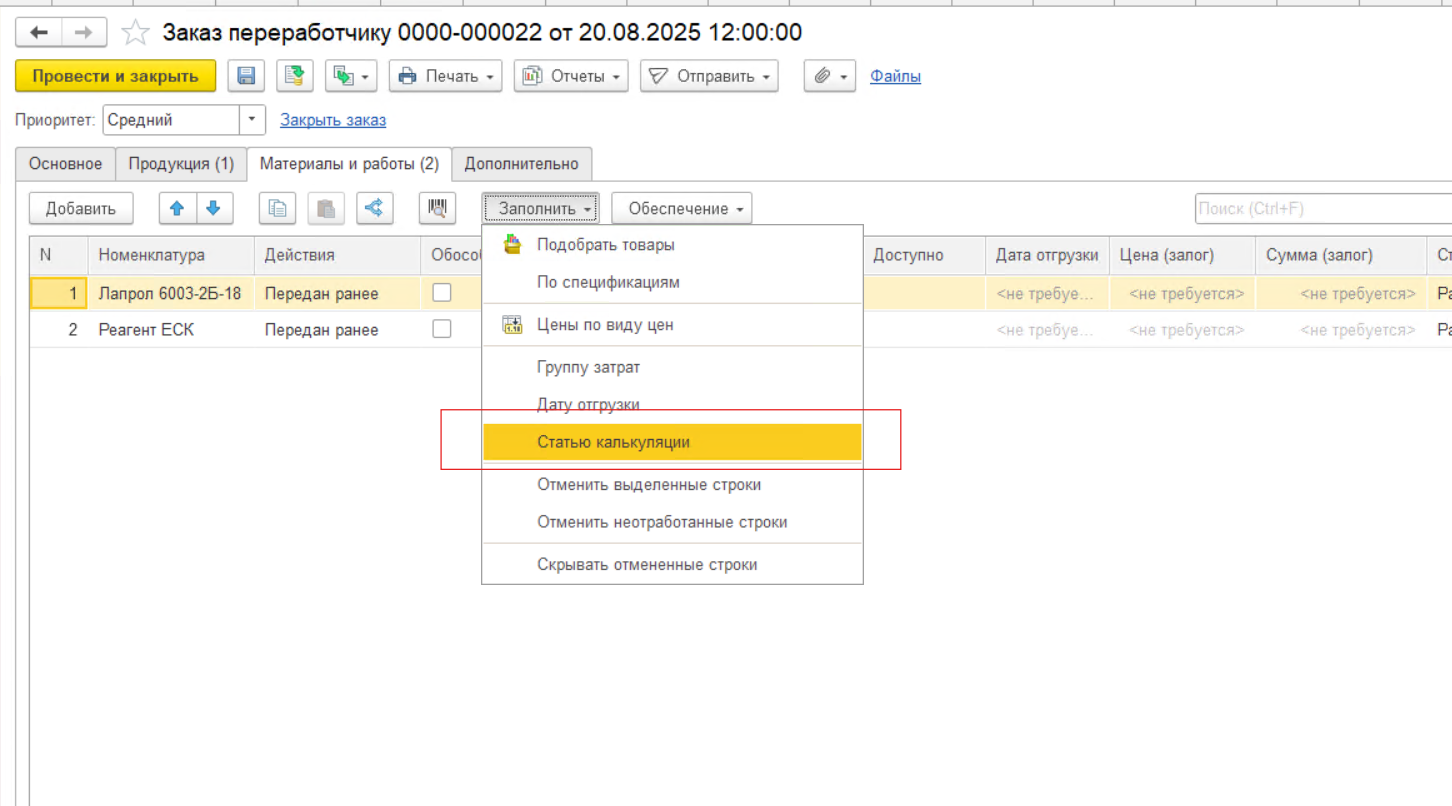Click the Провести и закрыть button

(115, 76)
